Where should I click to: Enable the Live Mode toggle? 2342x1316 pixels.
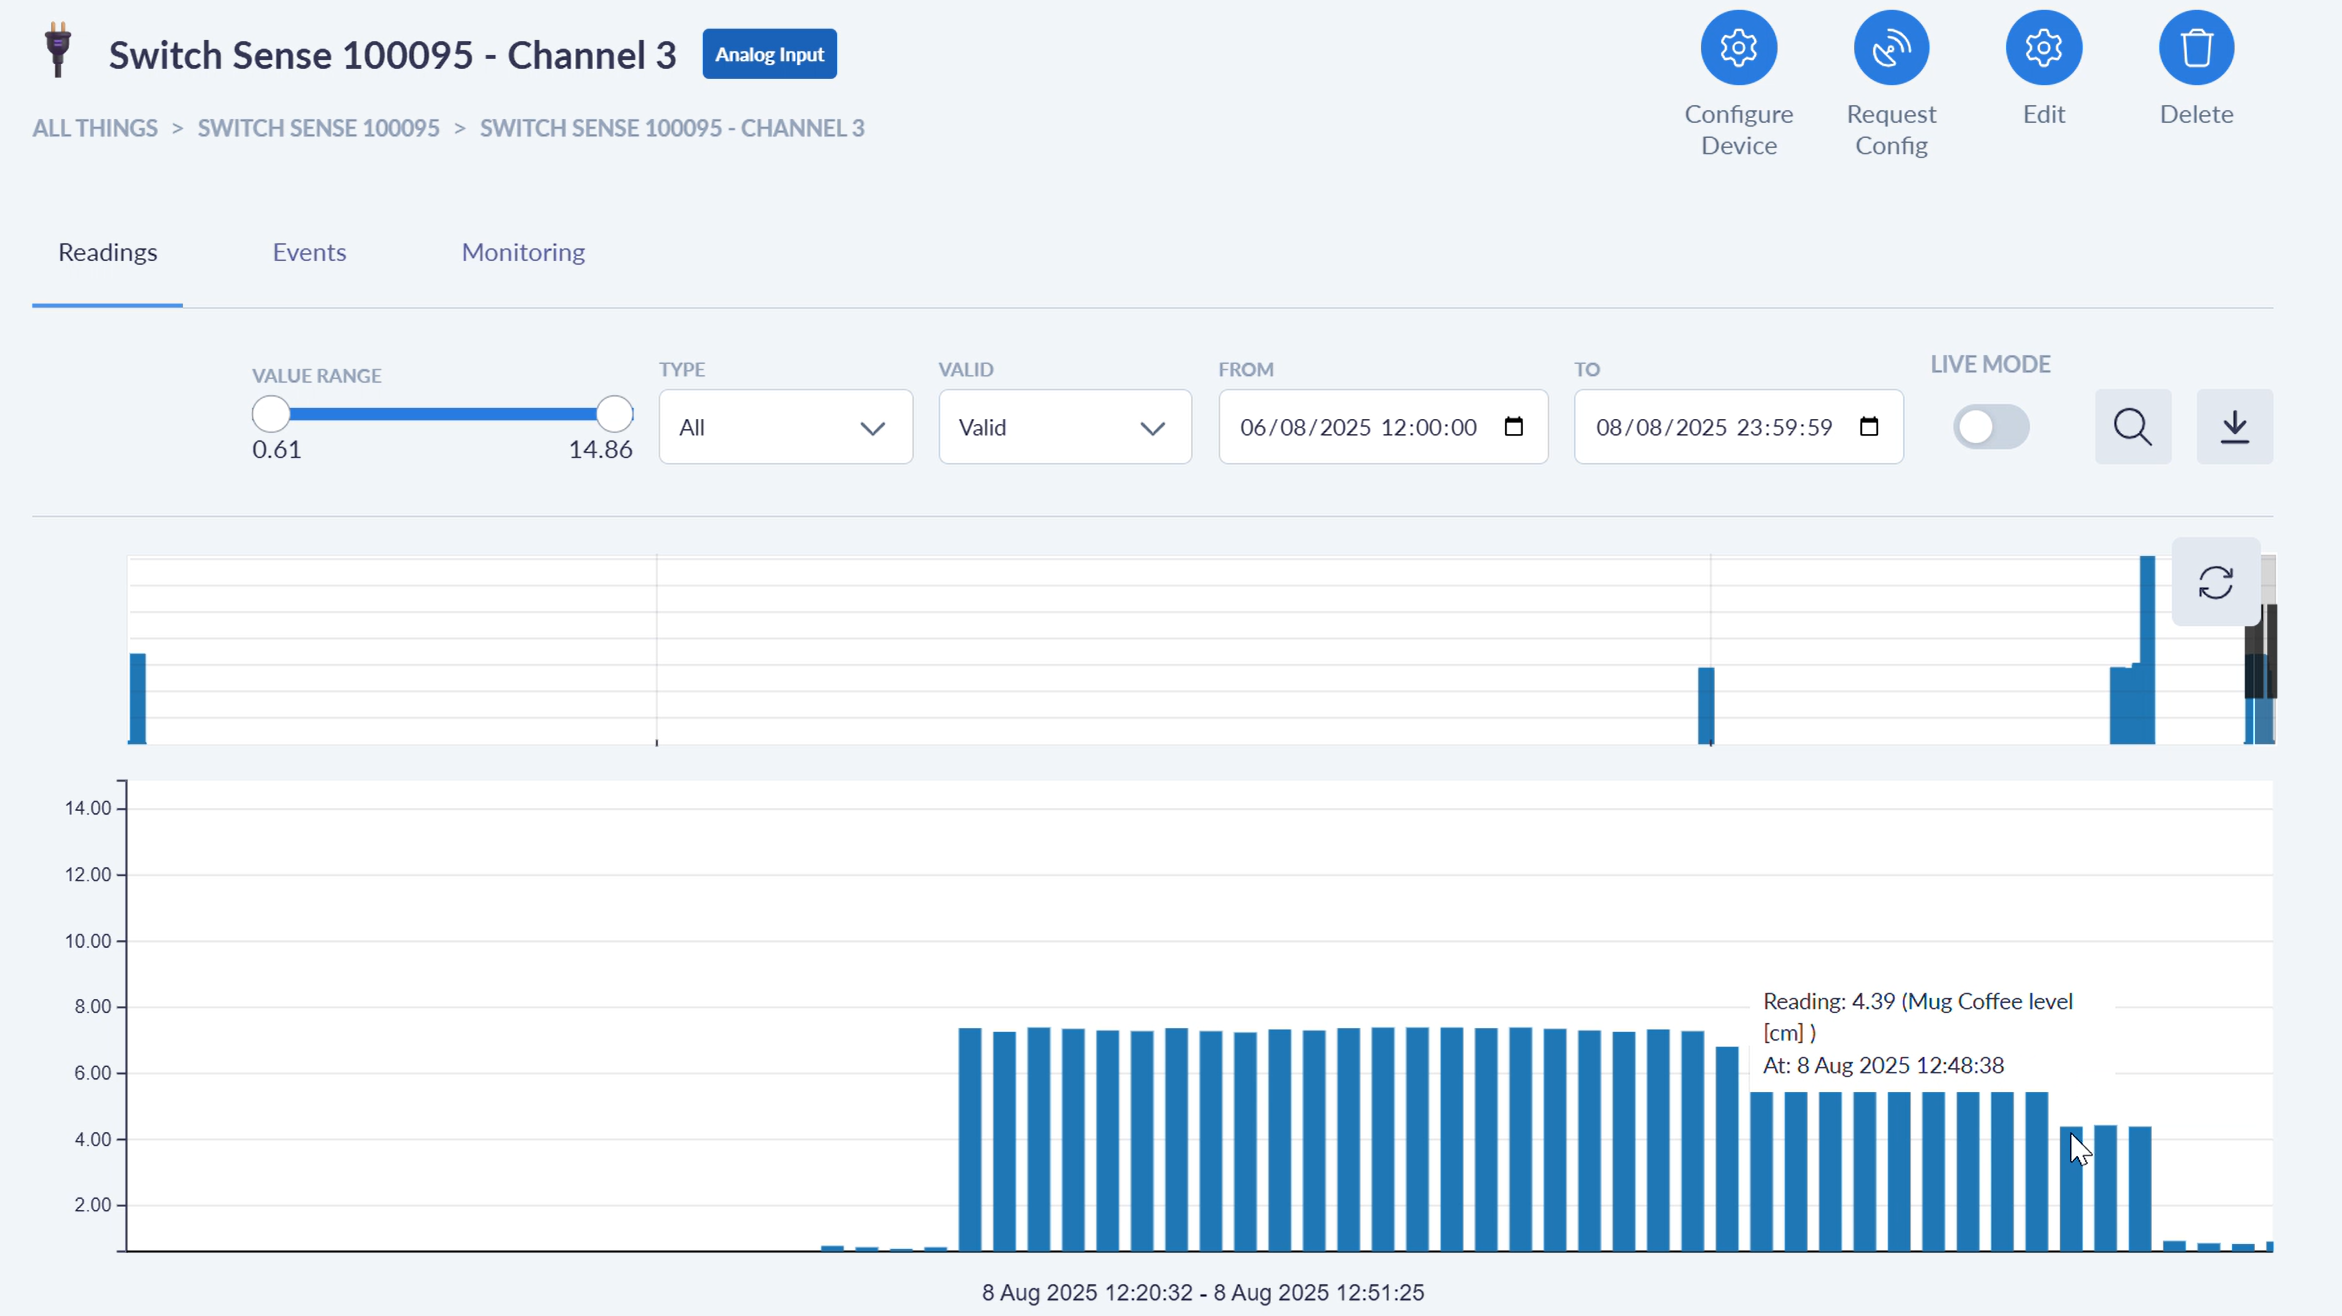(x=1990, y=427)
